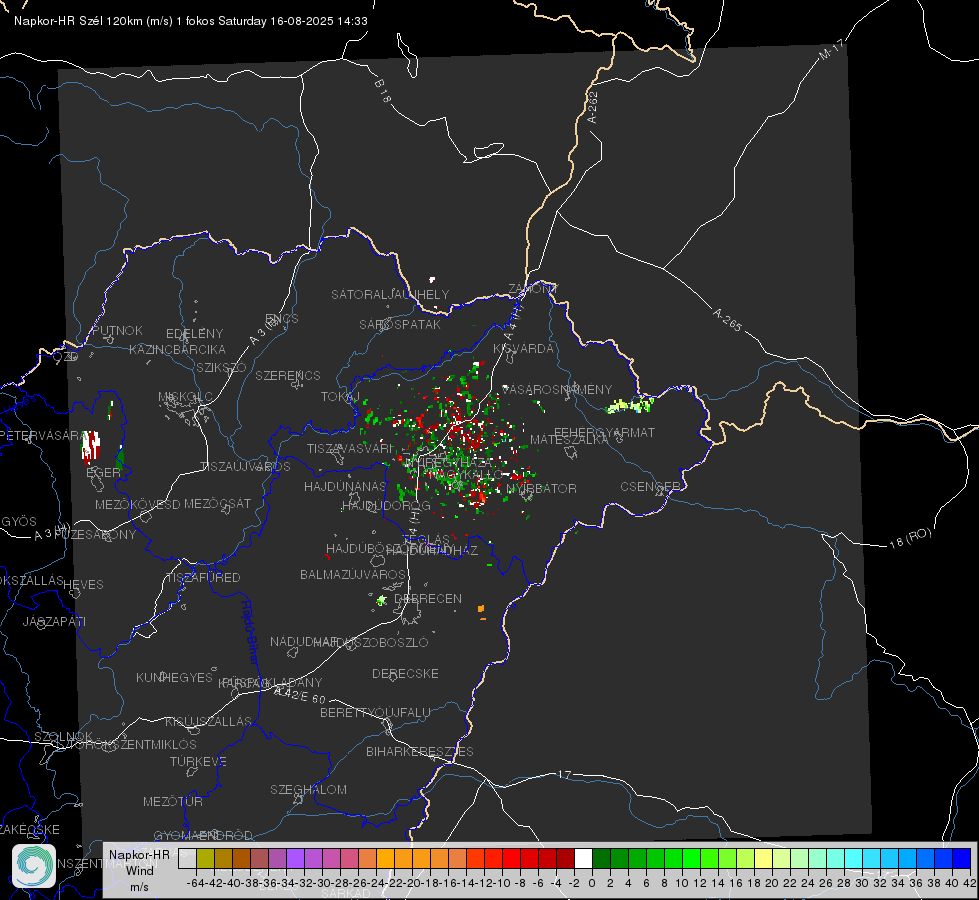
Task: Click the B 18 road label
Action: [x=382, y=91]
